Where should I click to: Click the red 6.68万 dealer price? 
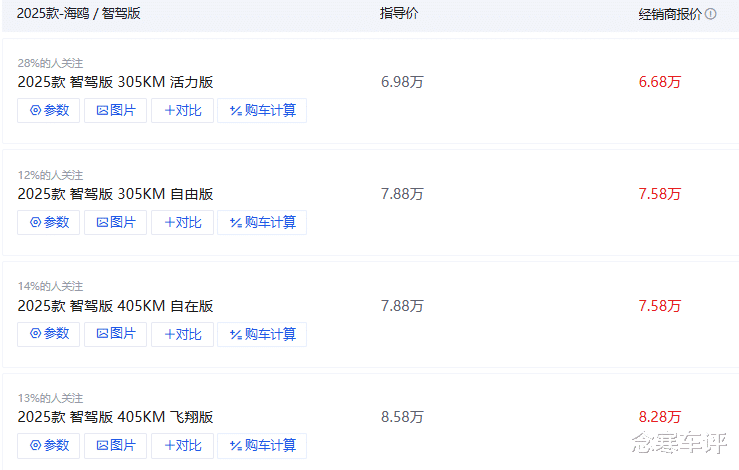[660, 82]
